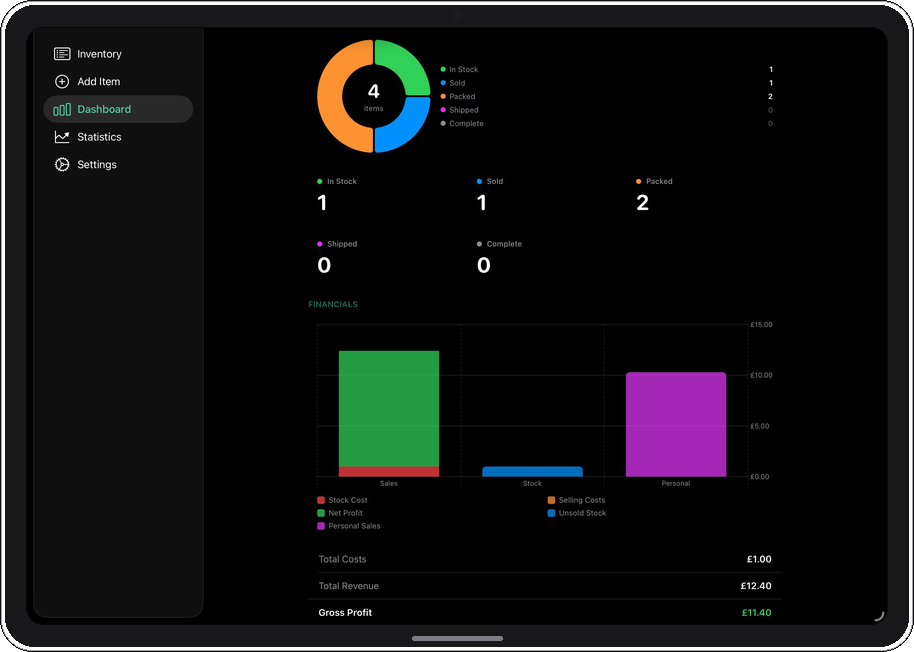Click the £1.00 Total Costs value

tap(759, 559)
